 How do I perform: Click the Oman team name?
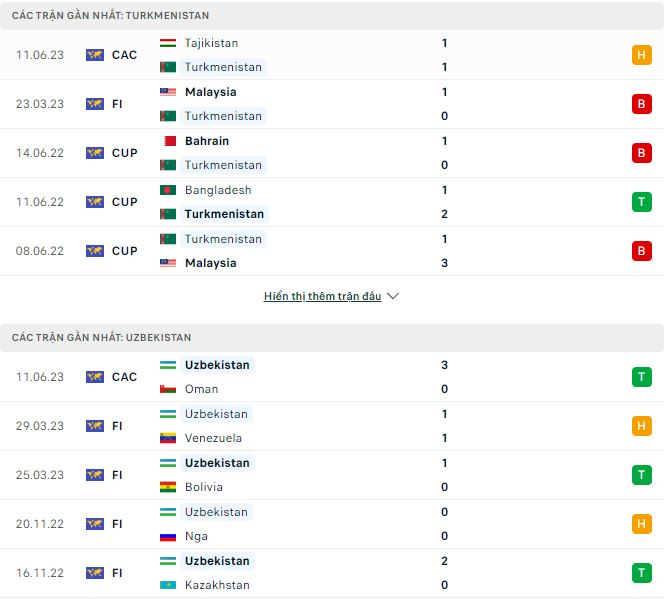(201, 389)
